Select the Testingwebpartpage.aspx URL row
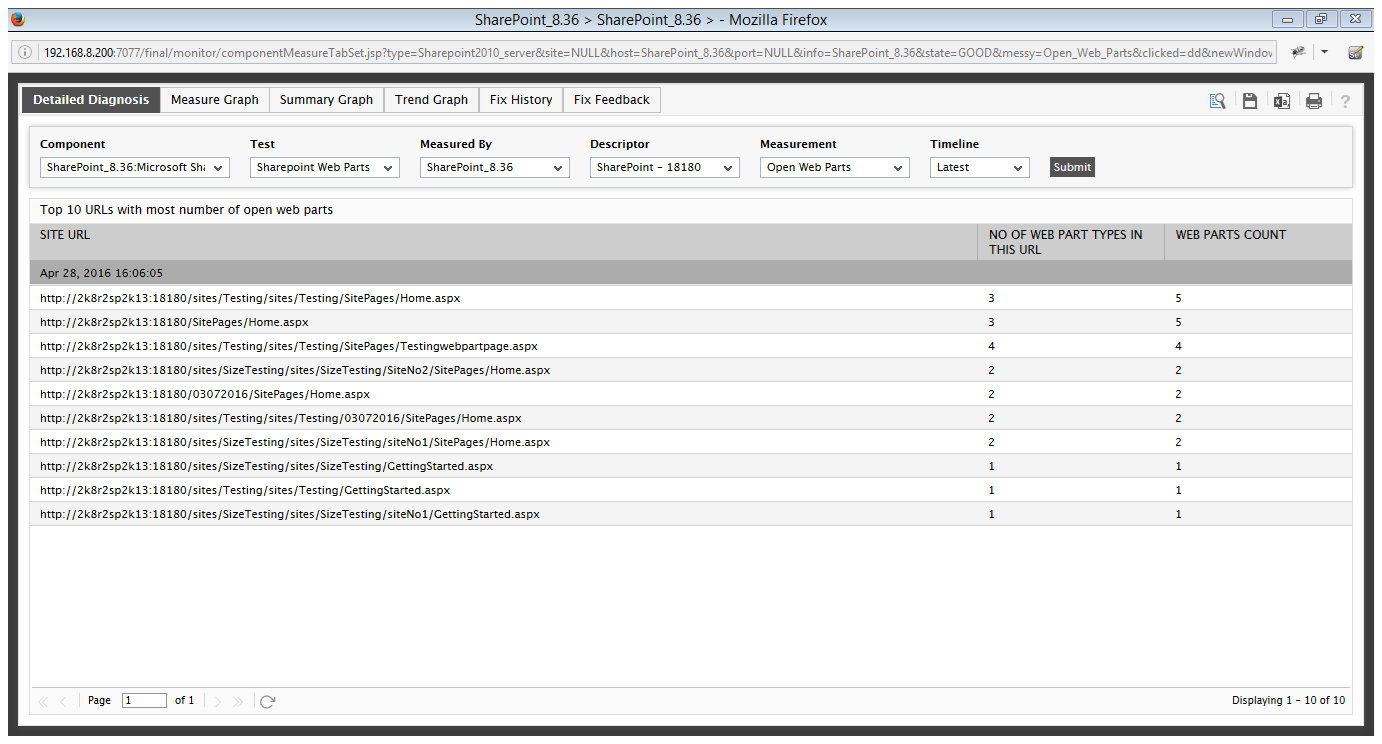The height and width of the screenshot is (744, 1382). [691, 346]
